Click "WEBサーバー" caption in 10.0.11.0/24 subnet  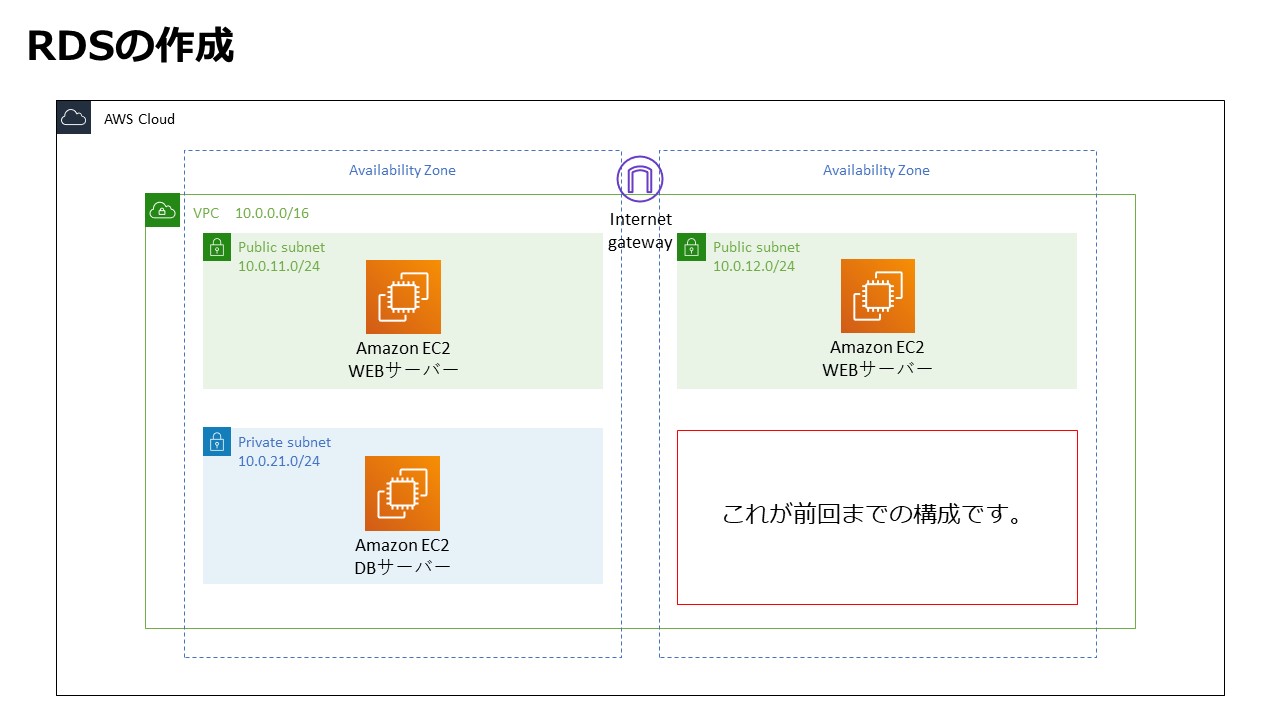coord(403,370)
